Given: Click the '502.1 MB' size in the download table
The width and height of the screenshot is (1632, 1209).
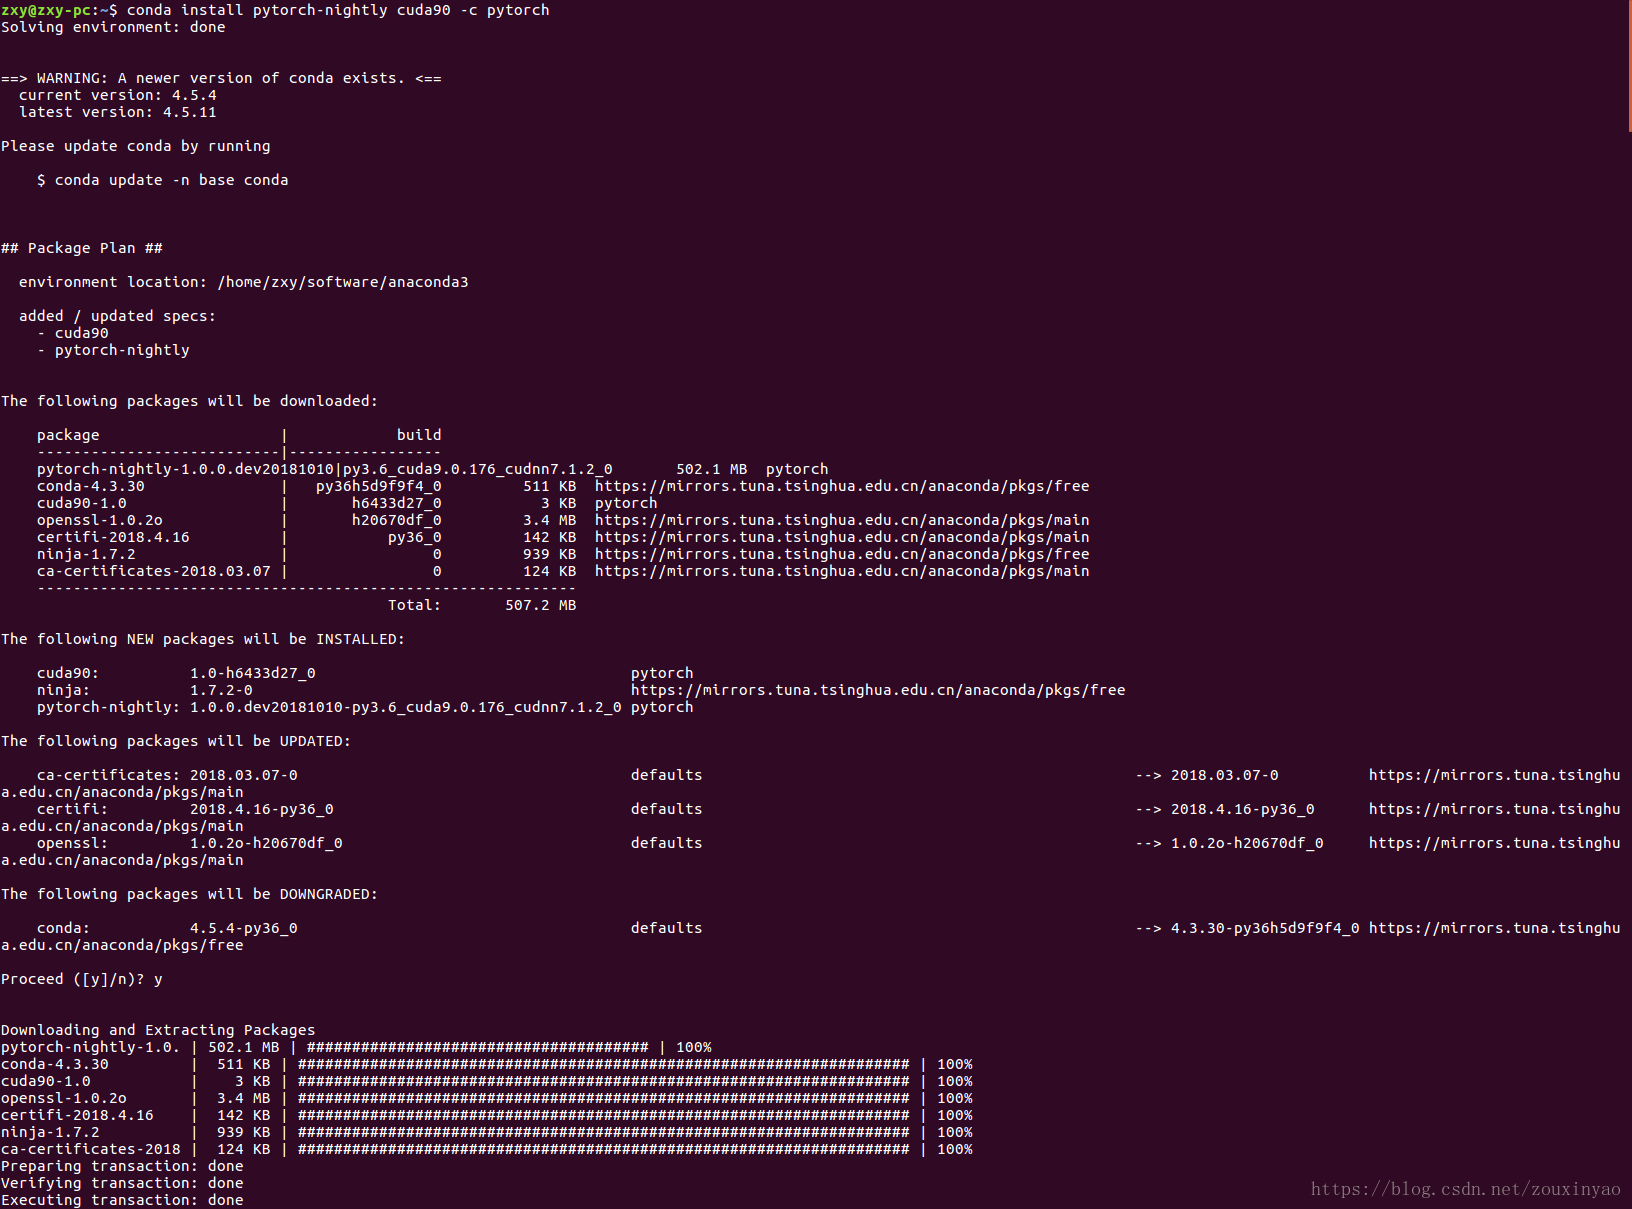Looking at the screenshot, I should pos(712,469).
